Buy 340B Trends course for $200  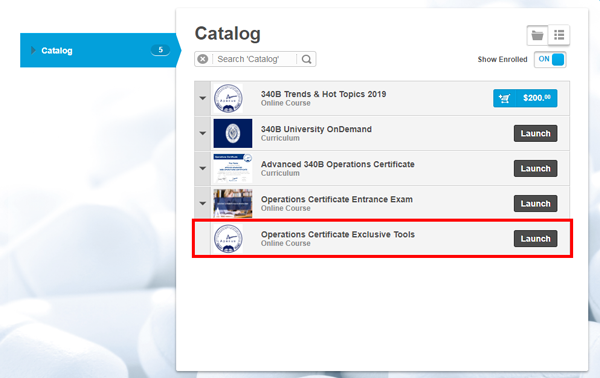[525, 98]
